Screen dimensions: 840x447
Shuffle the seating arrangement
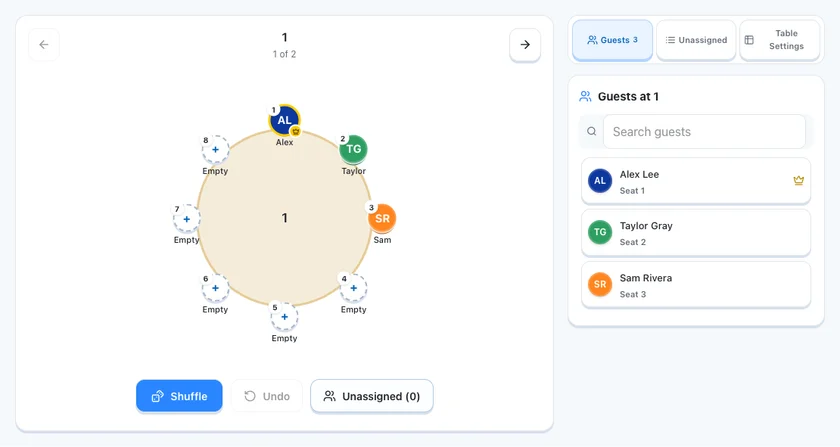click(x=179, y=396)
